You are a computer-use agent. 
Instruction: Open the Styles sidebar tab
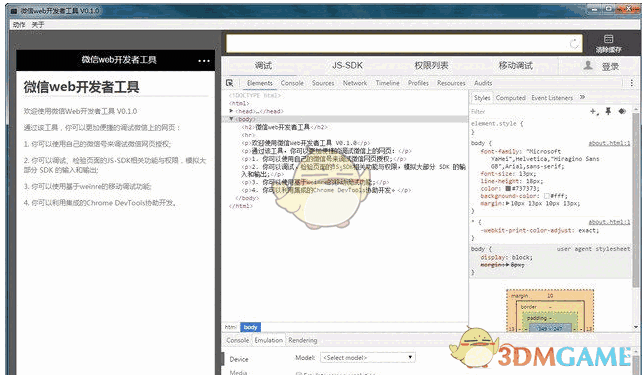482,98
